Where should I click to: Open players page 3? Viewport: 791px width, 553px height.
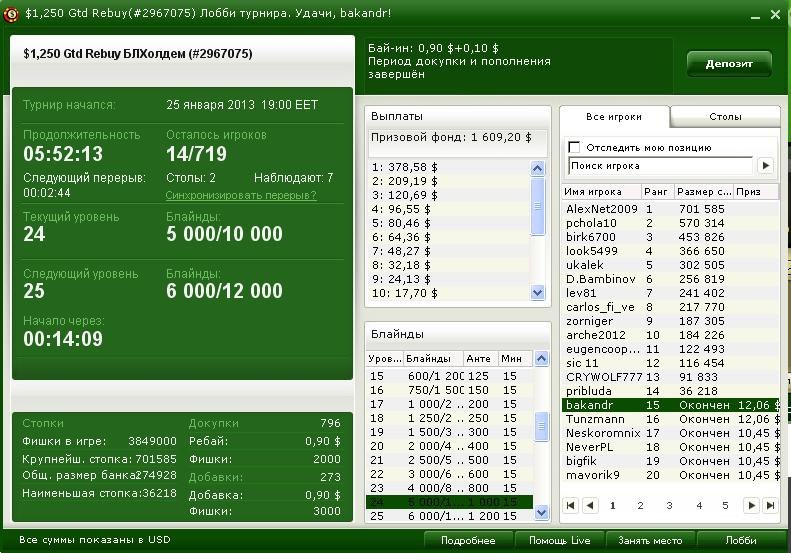(669, 505)
